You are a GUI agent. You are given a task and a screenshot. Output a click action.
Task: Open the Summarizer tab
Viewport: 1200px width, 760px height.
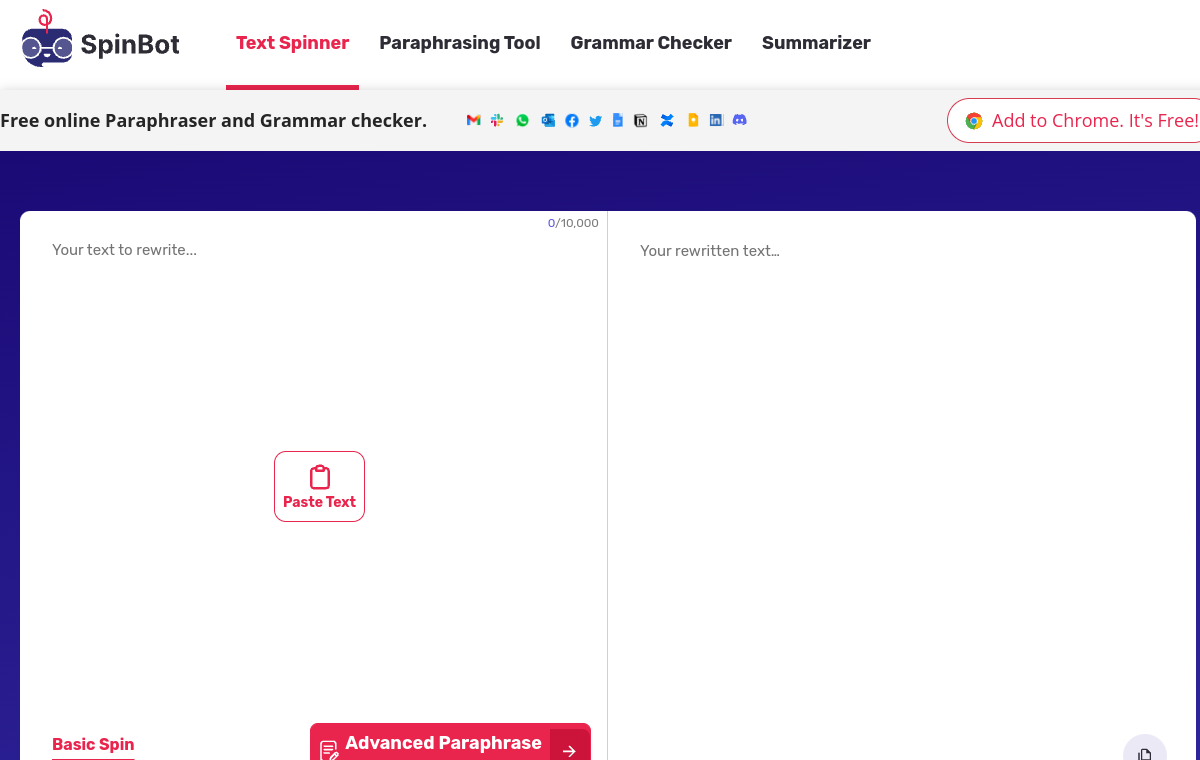click(816, 43)
